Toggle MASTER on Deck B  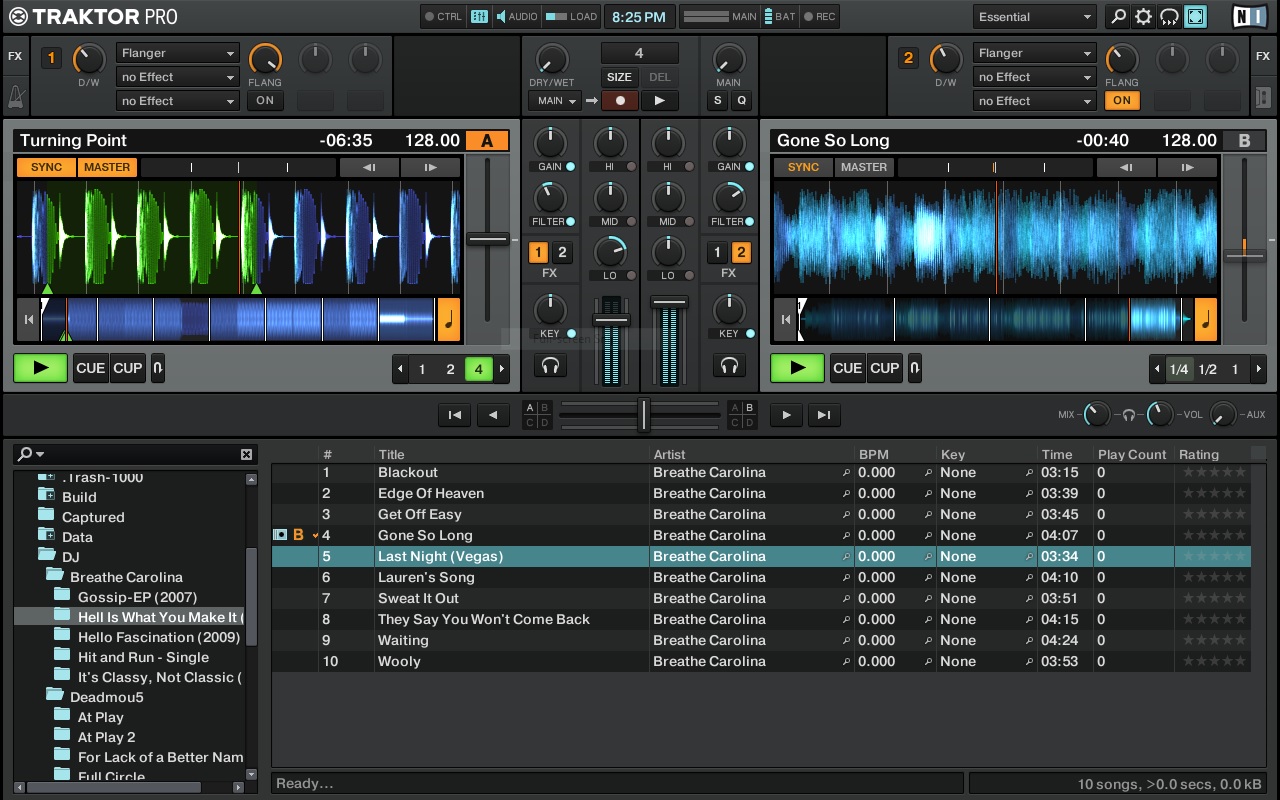coord(864,167)
